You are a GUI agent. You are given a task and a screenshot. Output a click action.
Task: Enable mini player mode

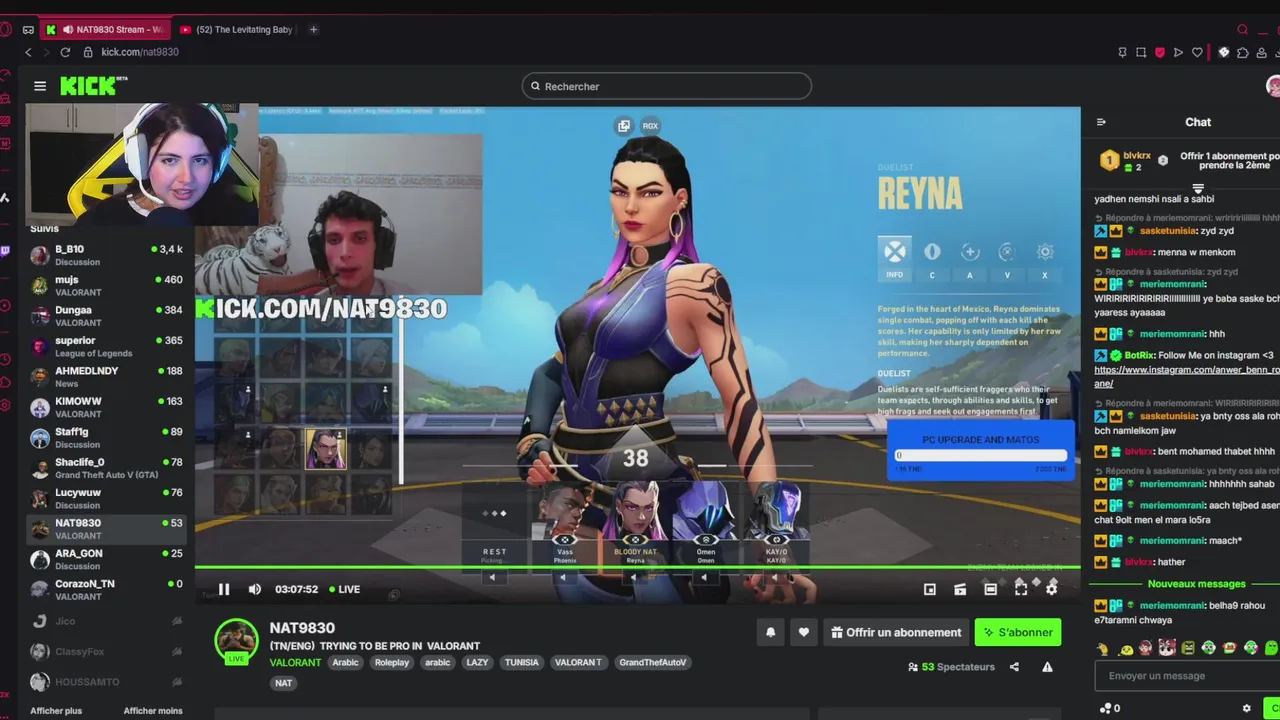[x=930, y=589]
